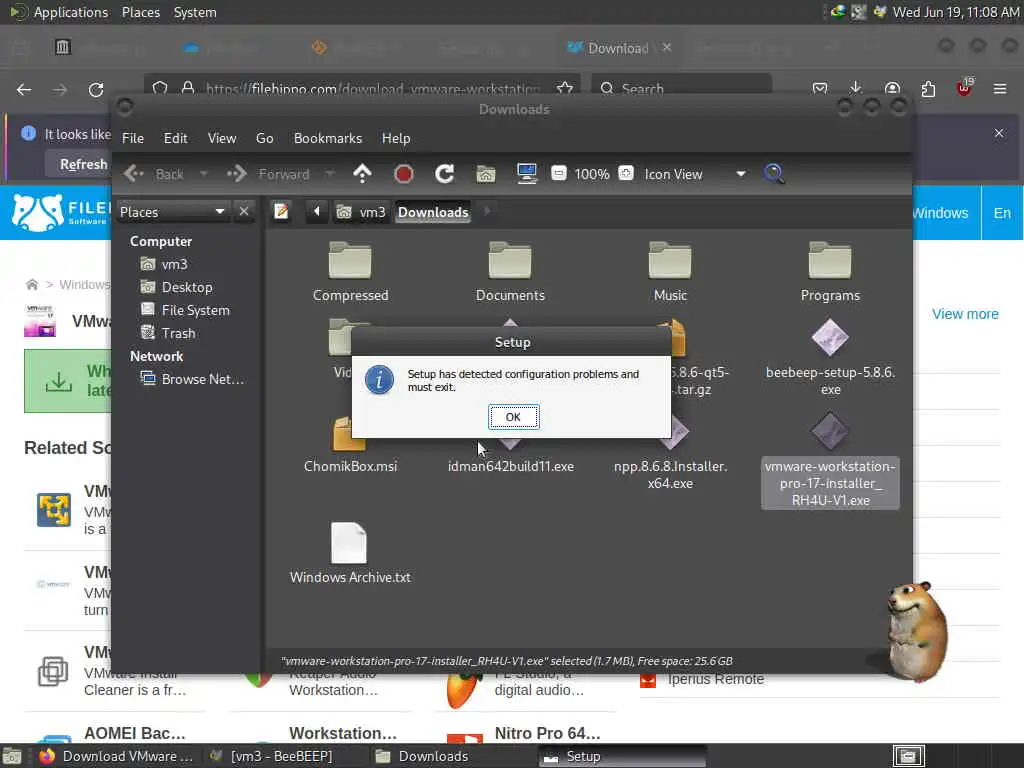Open the Places sidebar dropdown
The width and height of the screenshot is (1024, 768).
tap(172, 212)
